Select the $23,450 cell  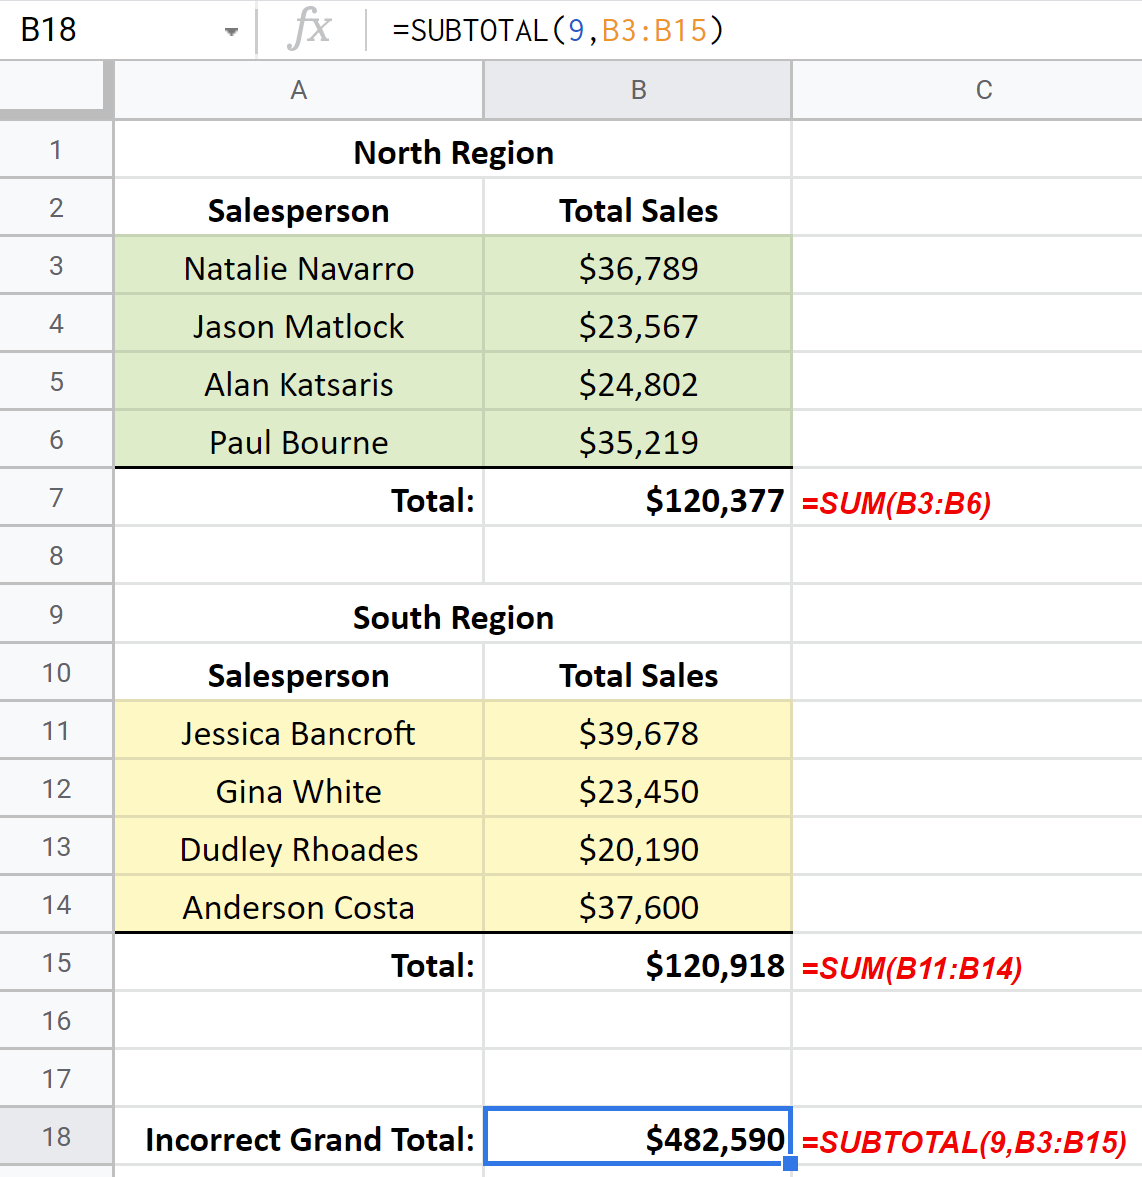(638, 790)
